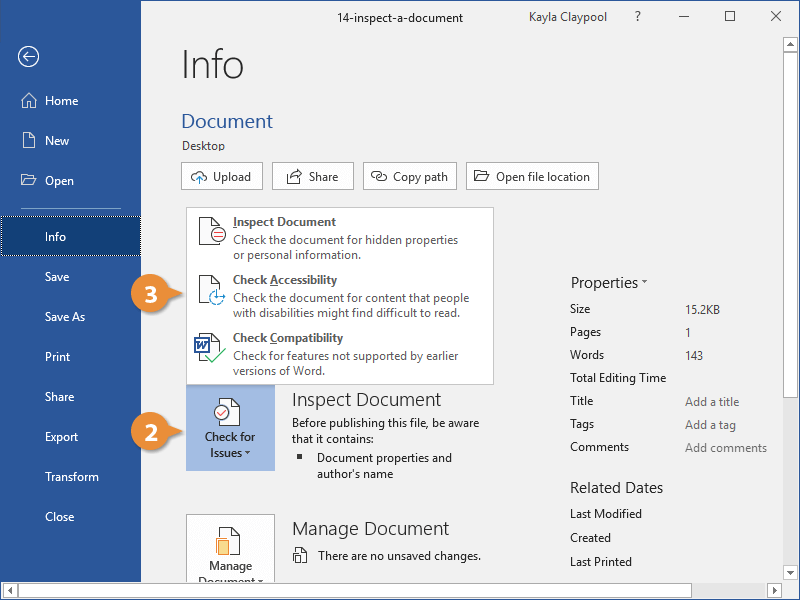Open the Print menu item
The image size is (800, 600).
58,357
